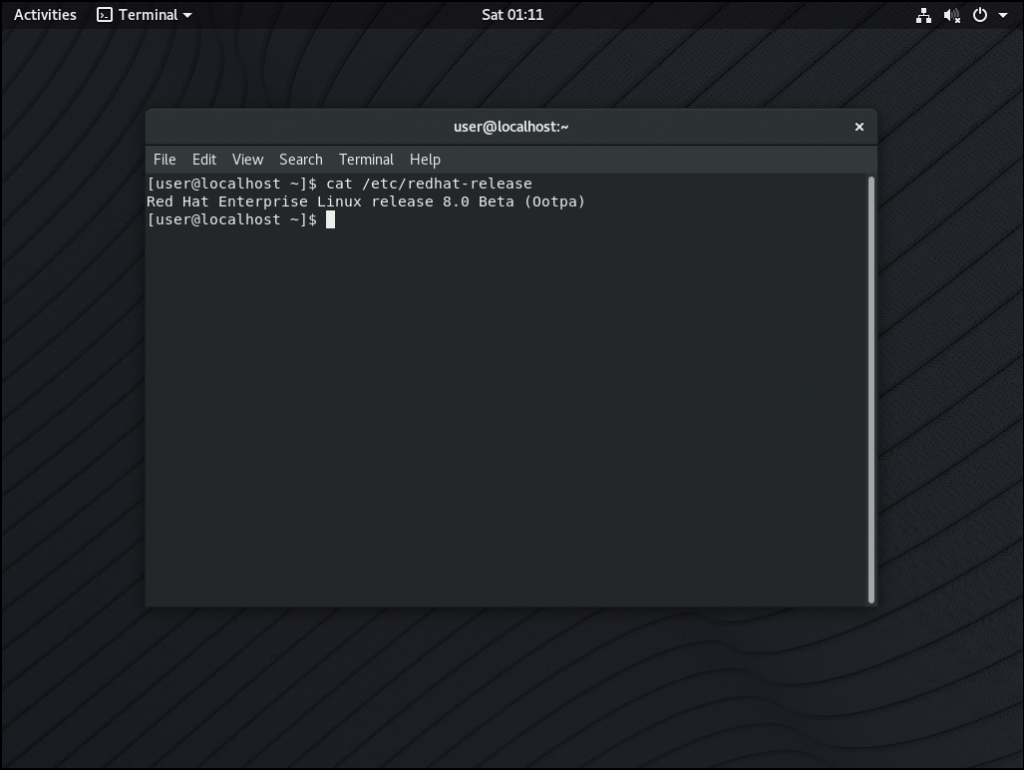Click the user@localhost:~ window title
This screenshot has width=1024, height=770.
tap(511, 127)
